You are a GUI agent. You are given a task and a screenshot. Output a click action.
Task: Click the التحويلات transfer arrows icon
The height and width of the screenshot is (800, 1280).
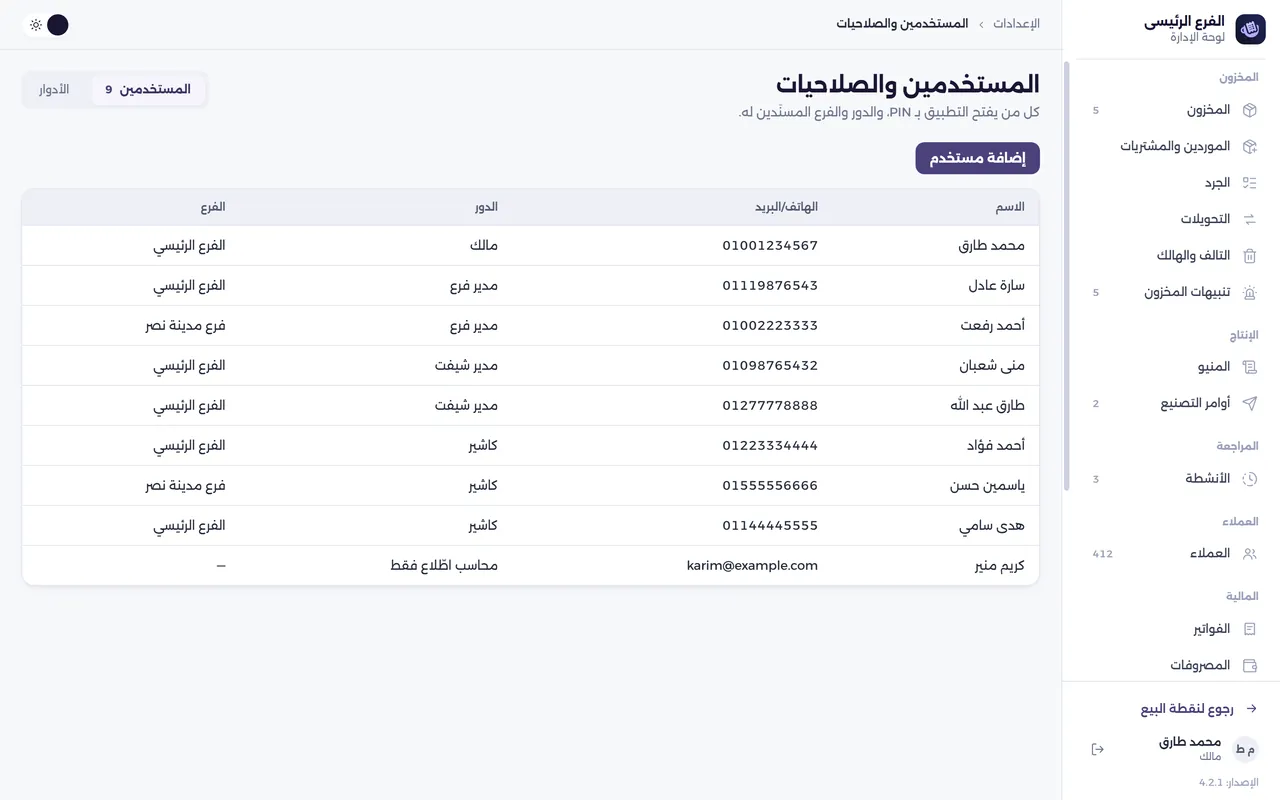[x=1249, y=219]
